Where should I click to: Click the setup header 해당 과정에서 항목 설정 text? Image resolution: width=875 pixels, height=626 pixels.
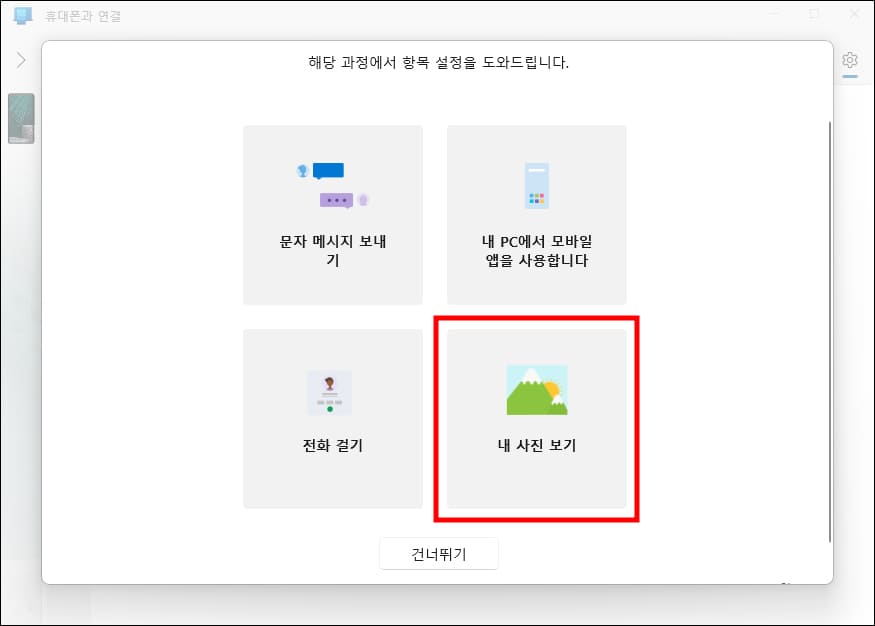[437, 62]
